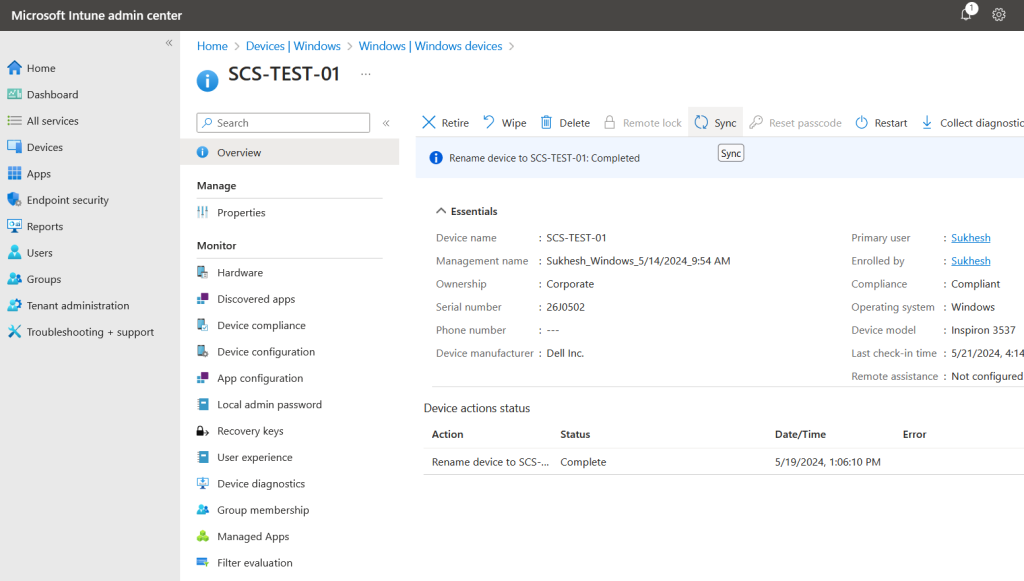The width and height of the screenshot is (1024, 581).
Task: Collapse the device menu pane
Action: [x=386, y=123]
